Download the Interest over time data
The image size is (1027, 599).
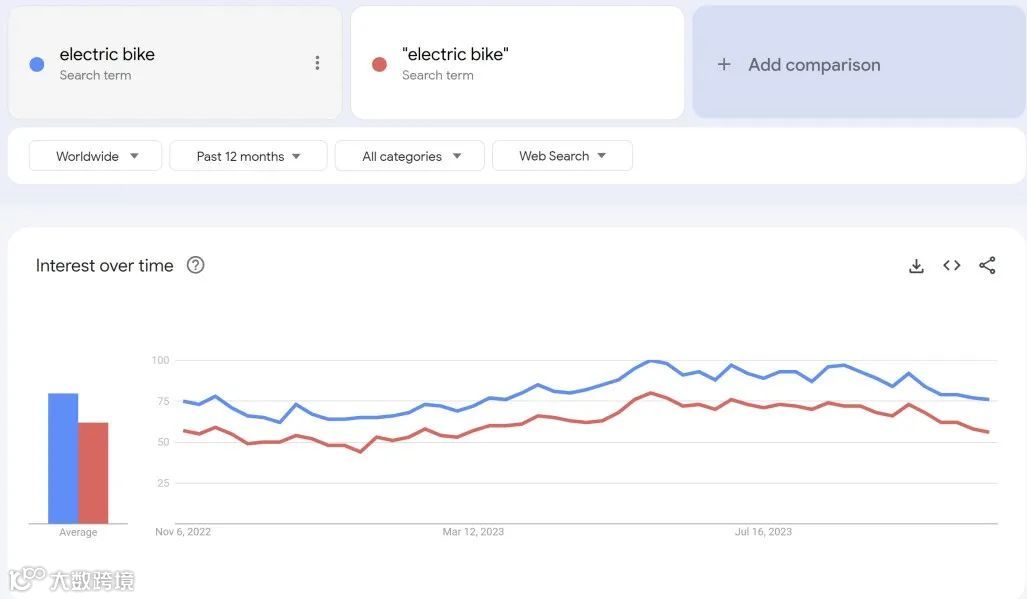click(x=916, y=265)
